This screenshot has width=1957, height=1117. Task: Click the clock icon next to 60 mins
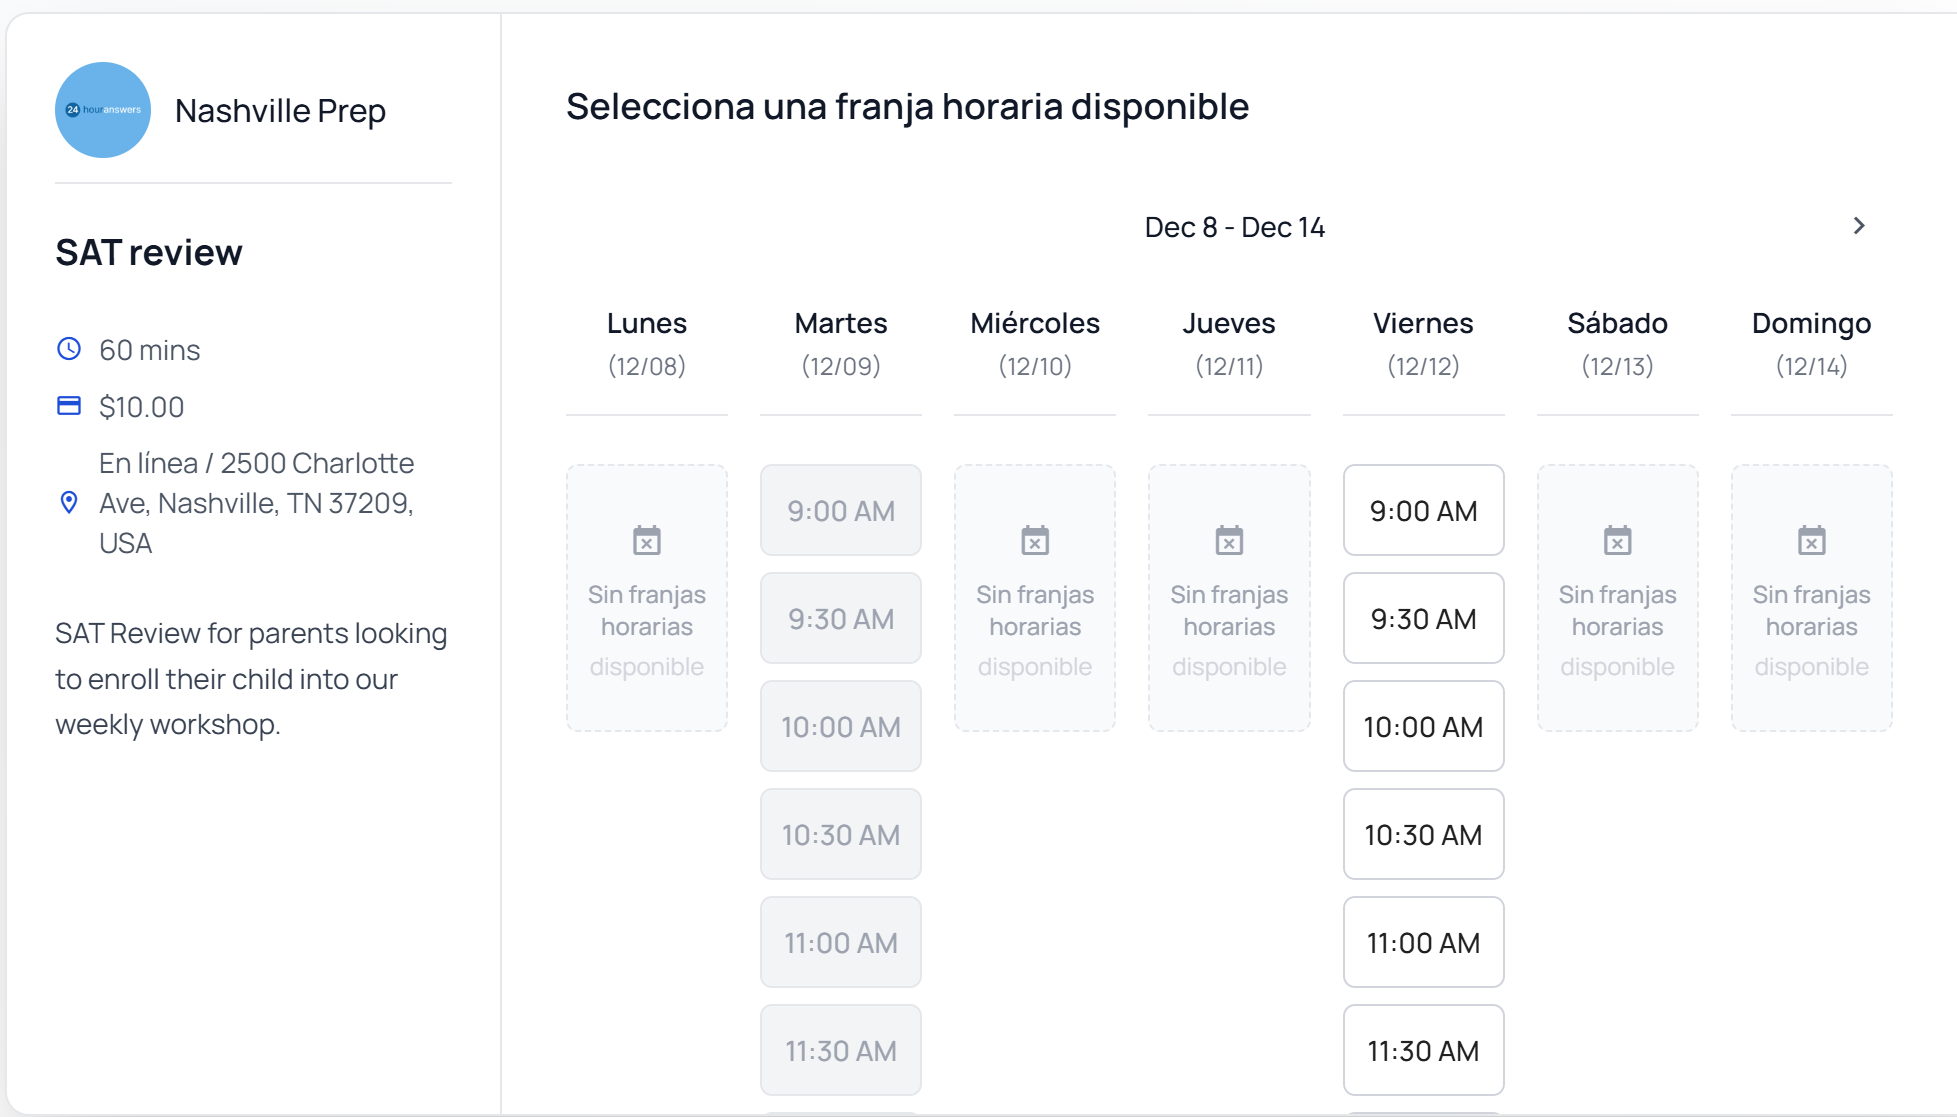(68, 349)
